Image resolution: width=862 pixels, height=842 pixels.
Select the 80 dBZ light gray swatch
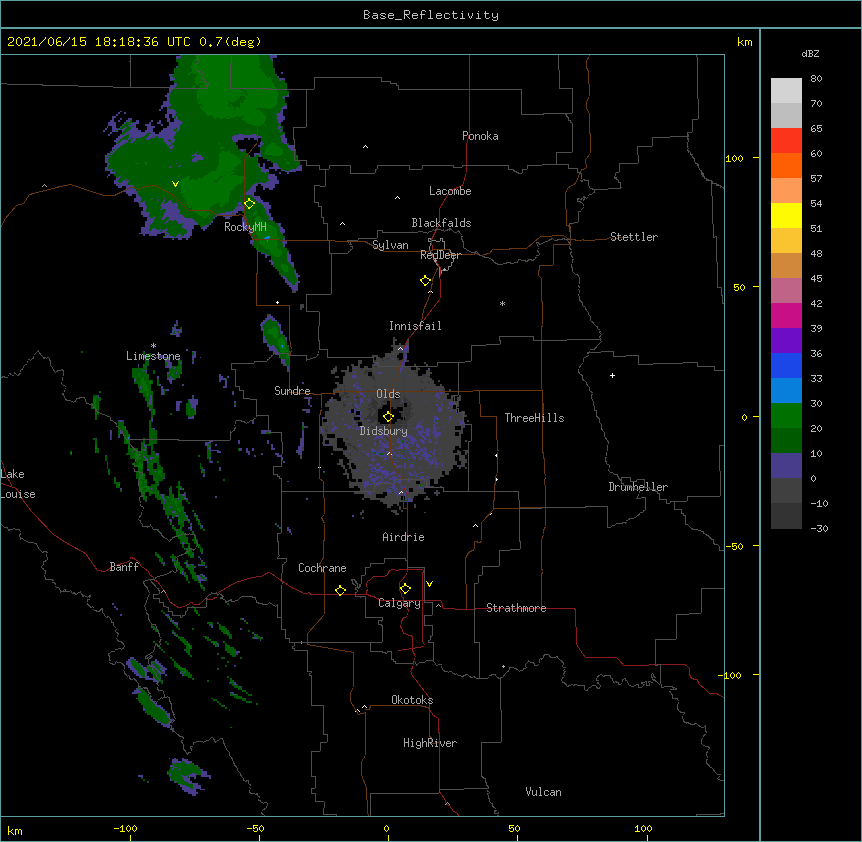(x=786, y=90)
